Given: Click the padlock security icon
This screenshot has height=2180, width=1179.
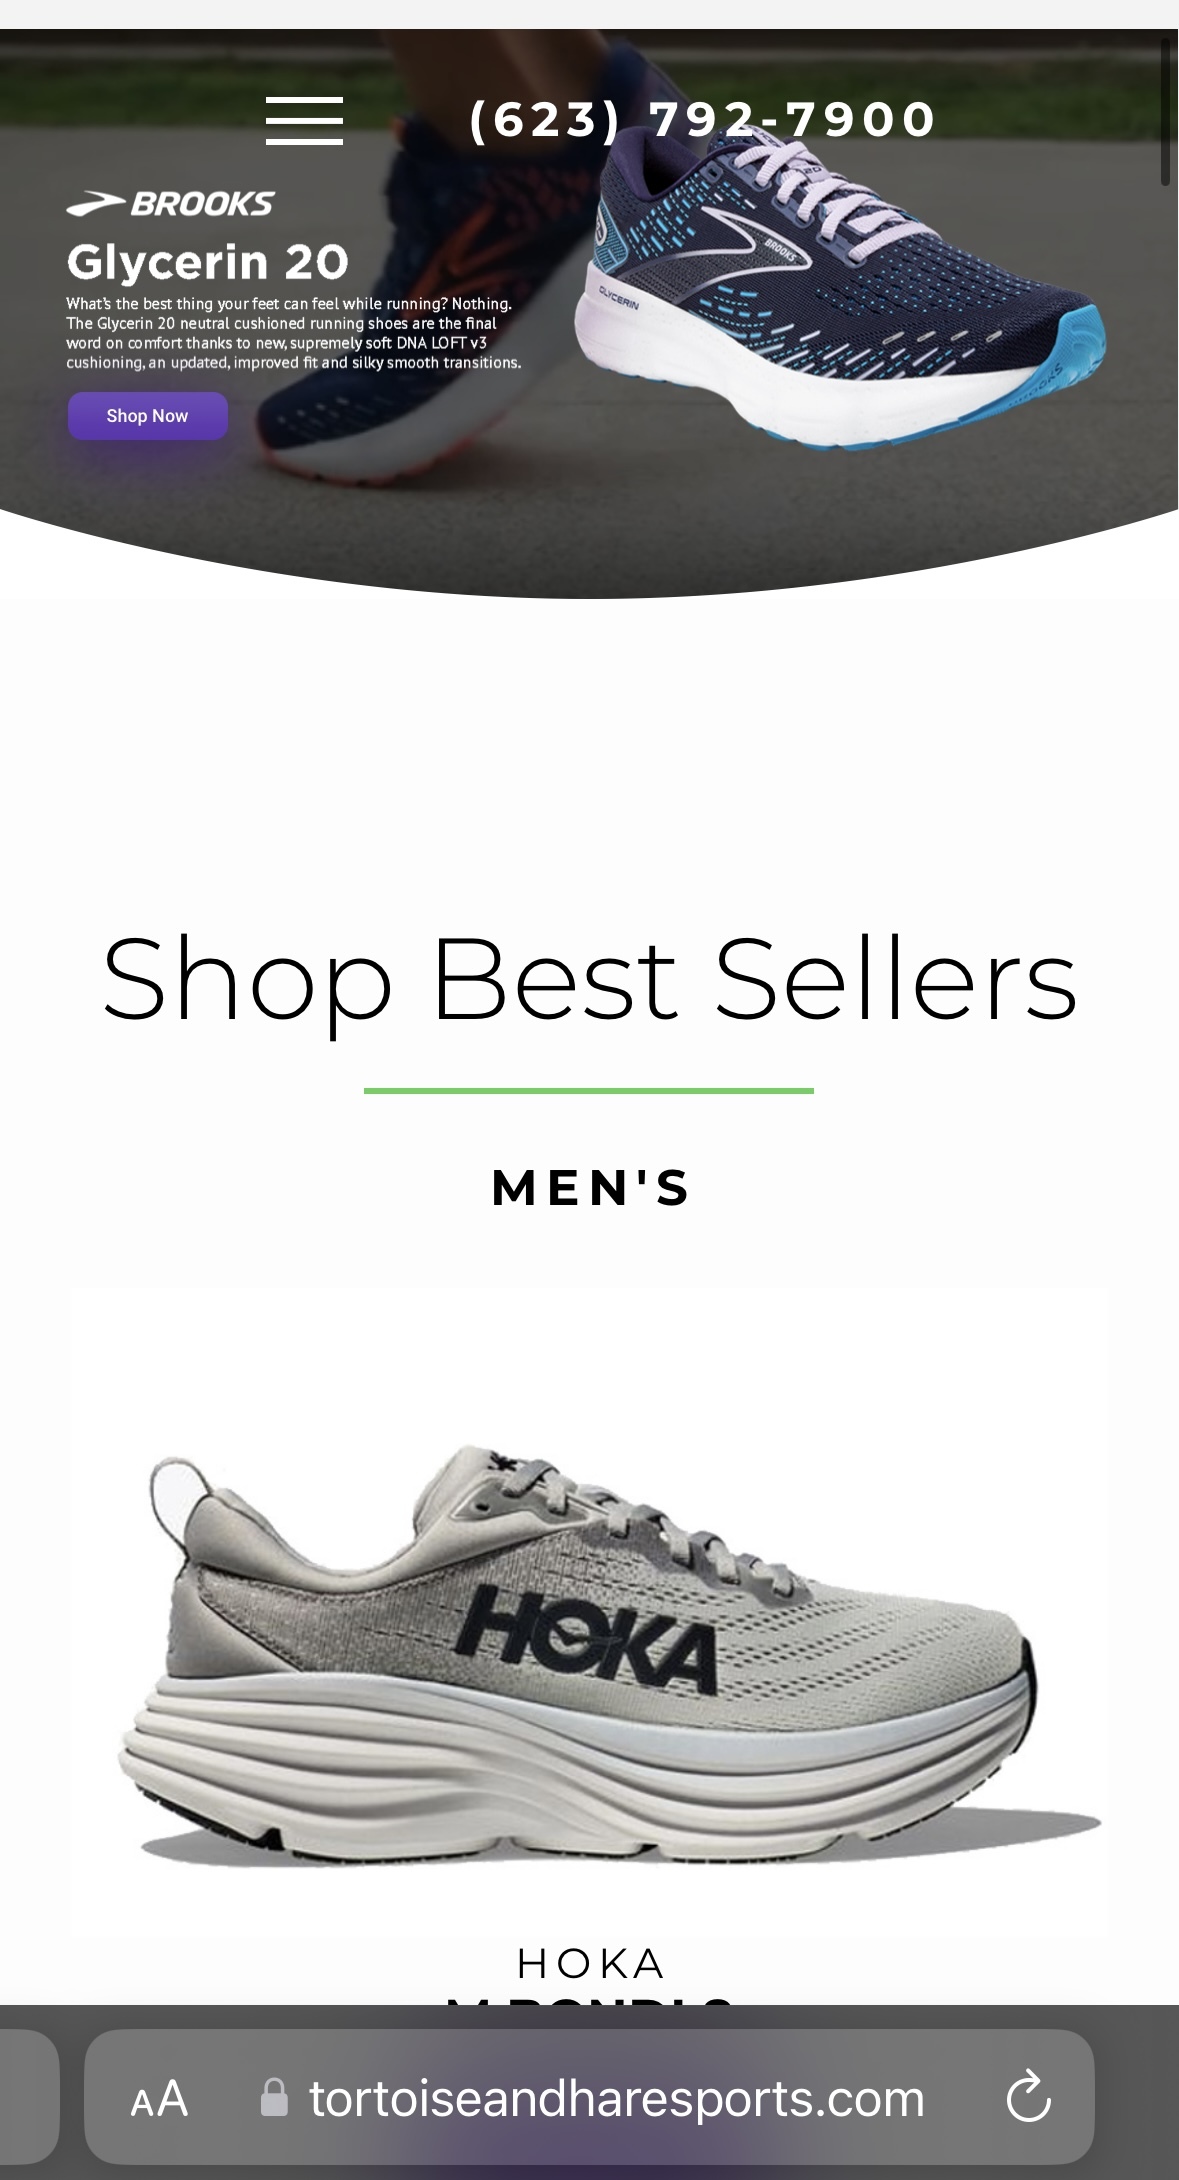Looking at the screenshot, I should (x=274, y=2098).
